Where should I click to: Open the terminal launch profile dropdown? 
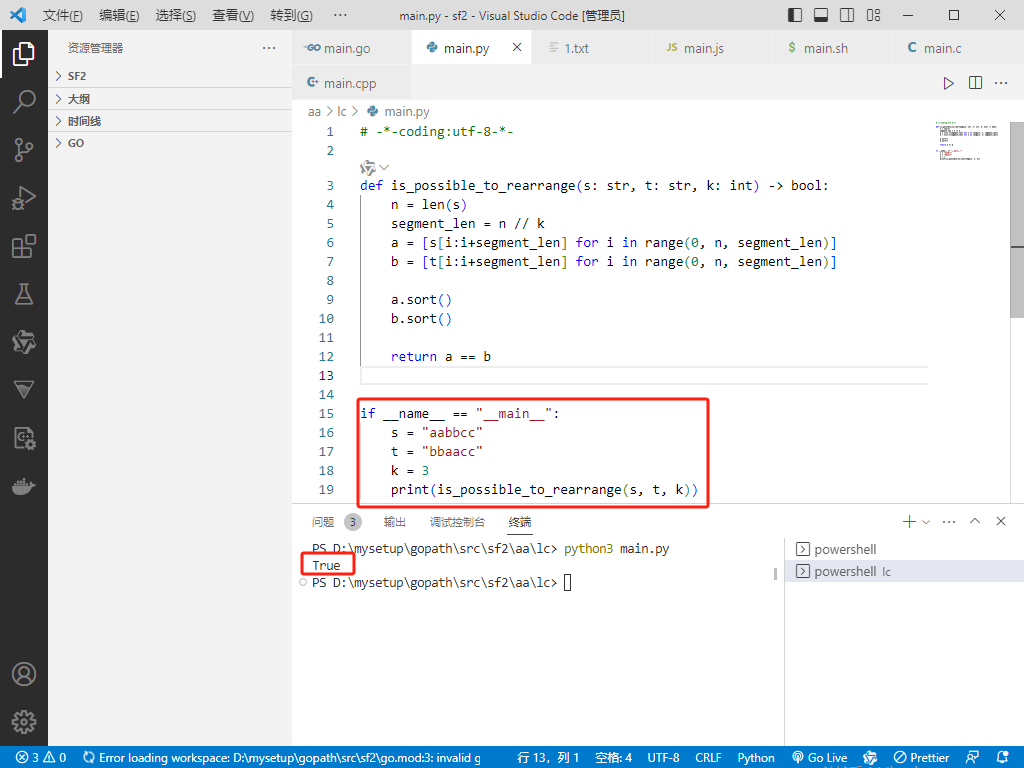pos(926,522)
